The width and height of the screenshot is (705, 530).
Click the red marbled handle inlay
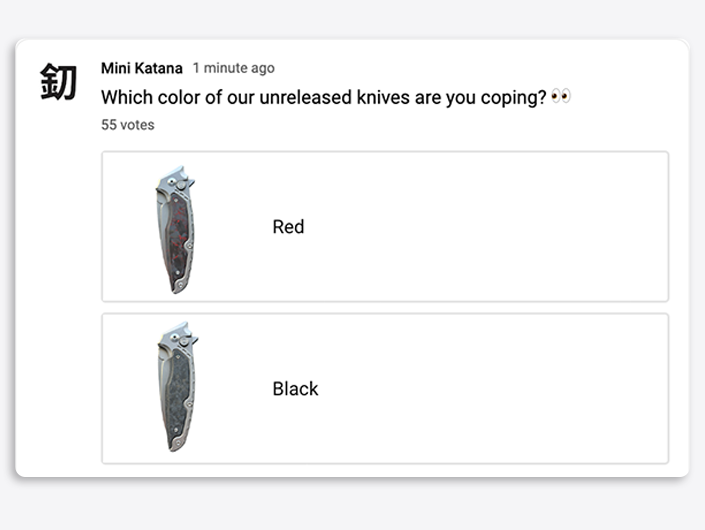[177, 238]
